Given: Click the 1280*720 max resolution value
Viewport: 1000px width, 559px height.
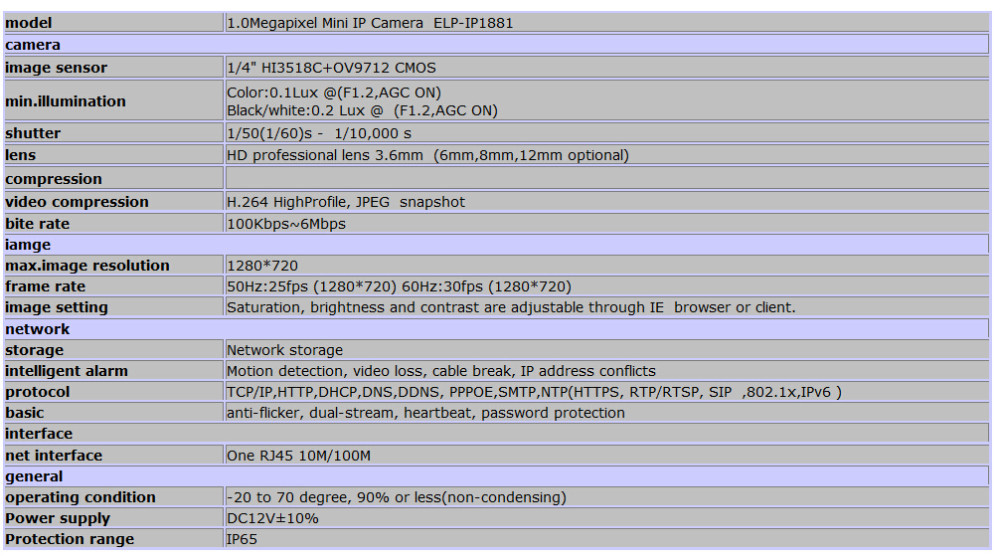Looking at the screenshot, I should (263, 266).
